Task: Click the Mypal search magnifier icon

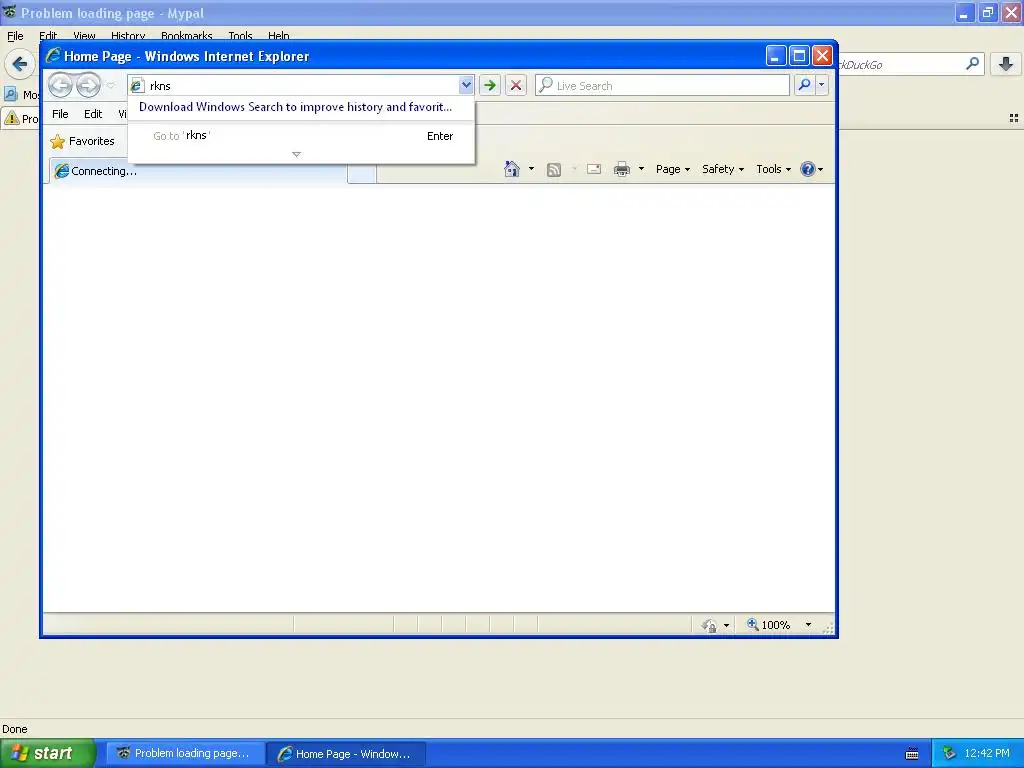Action: pyautogui.click(x=972, y=64)
